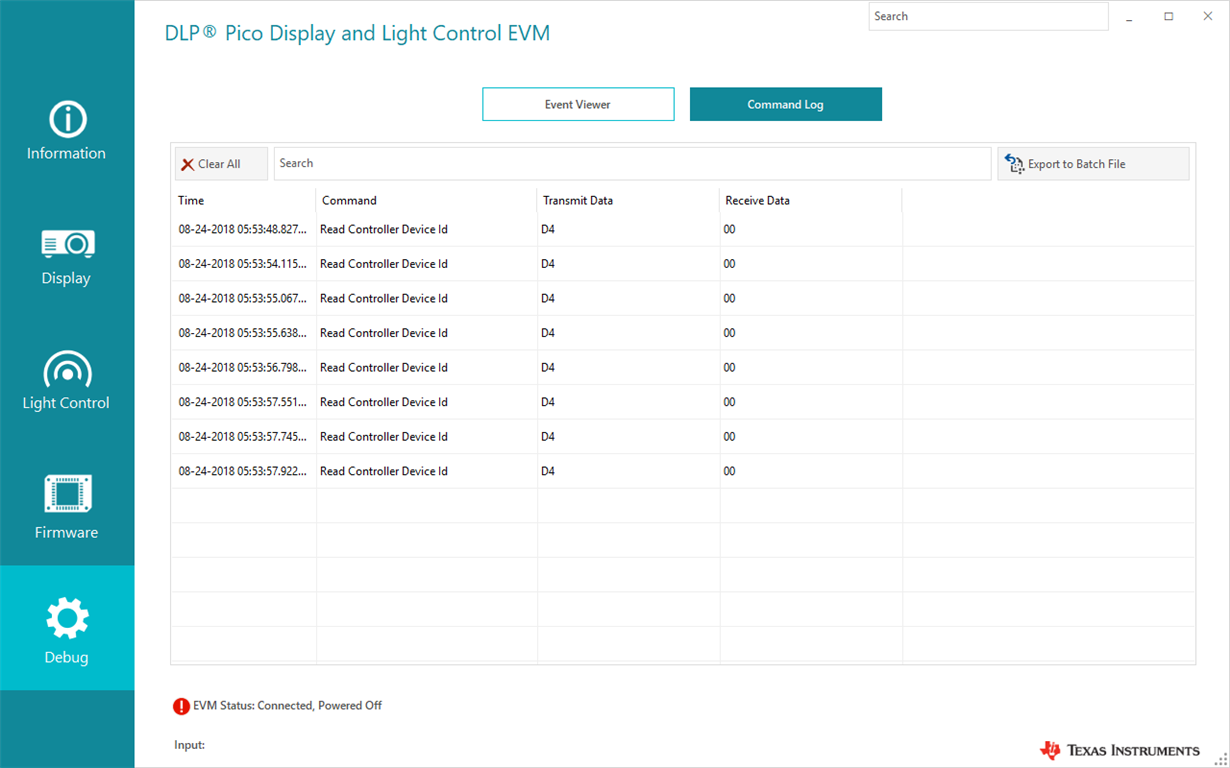Image resolution: width=1230 pixels, height=768 pixels.
Task: Click the Clear All button label
Action: 219,164
